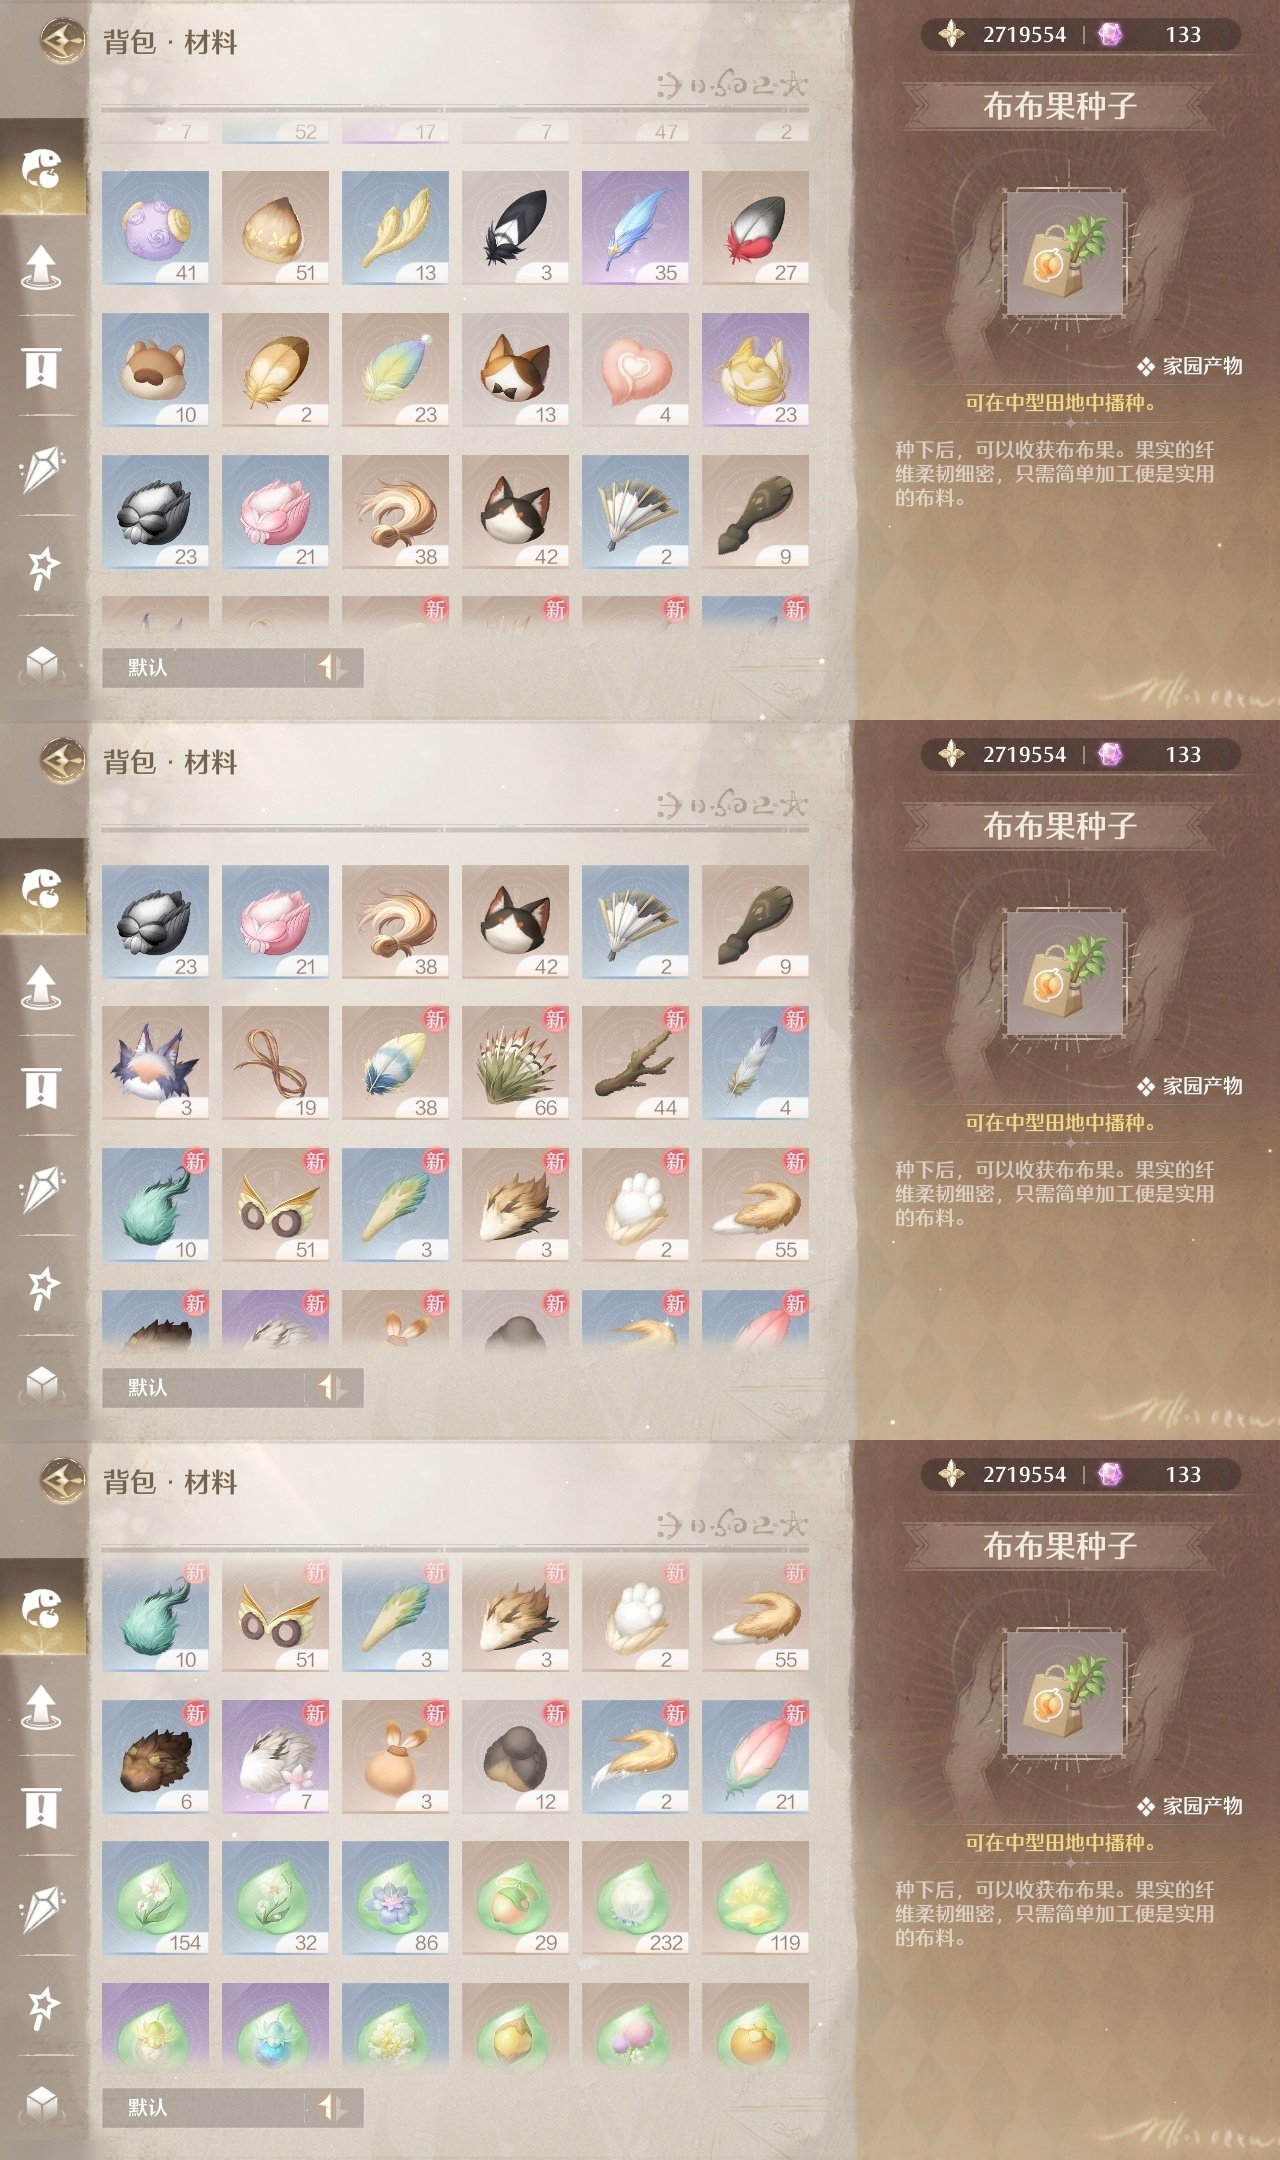
Task: Toggle the sort order arrow in the bottom panel
Action: pos(332,2107)
